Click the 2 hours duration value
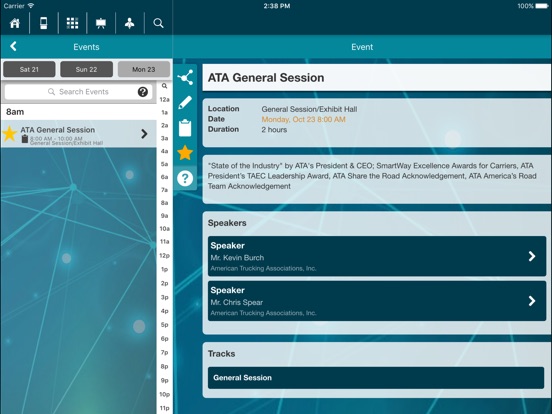This screenshot has width=552, height=414. pos(274,130)
